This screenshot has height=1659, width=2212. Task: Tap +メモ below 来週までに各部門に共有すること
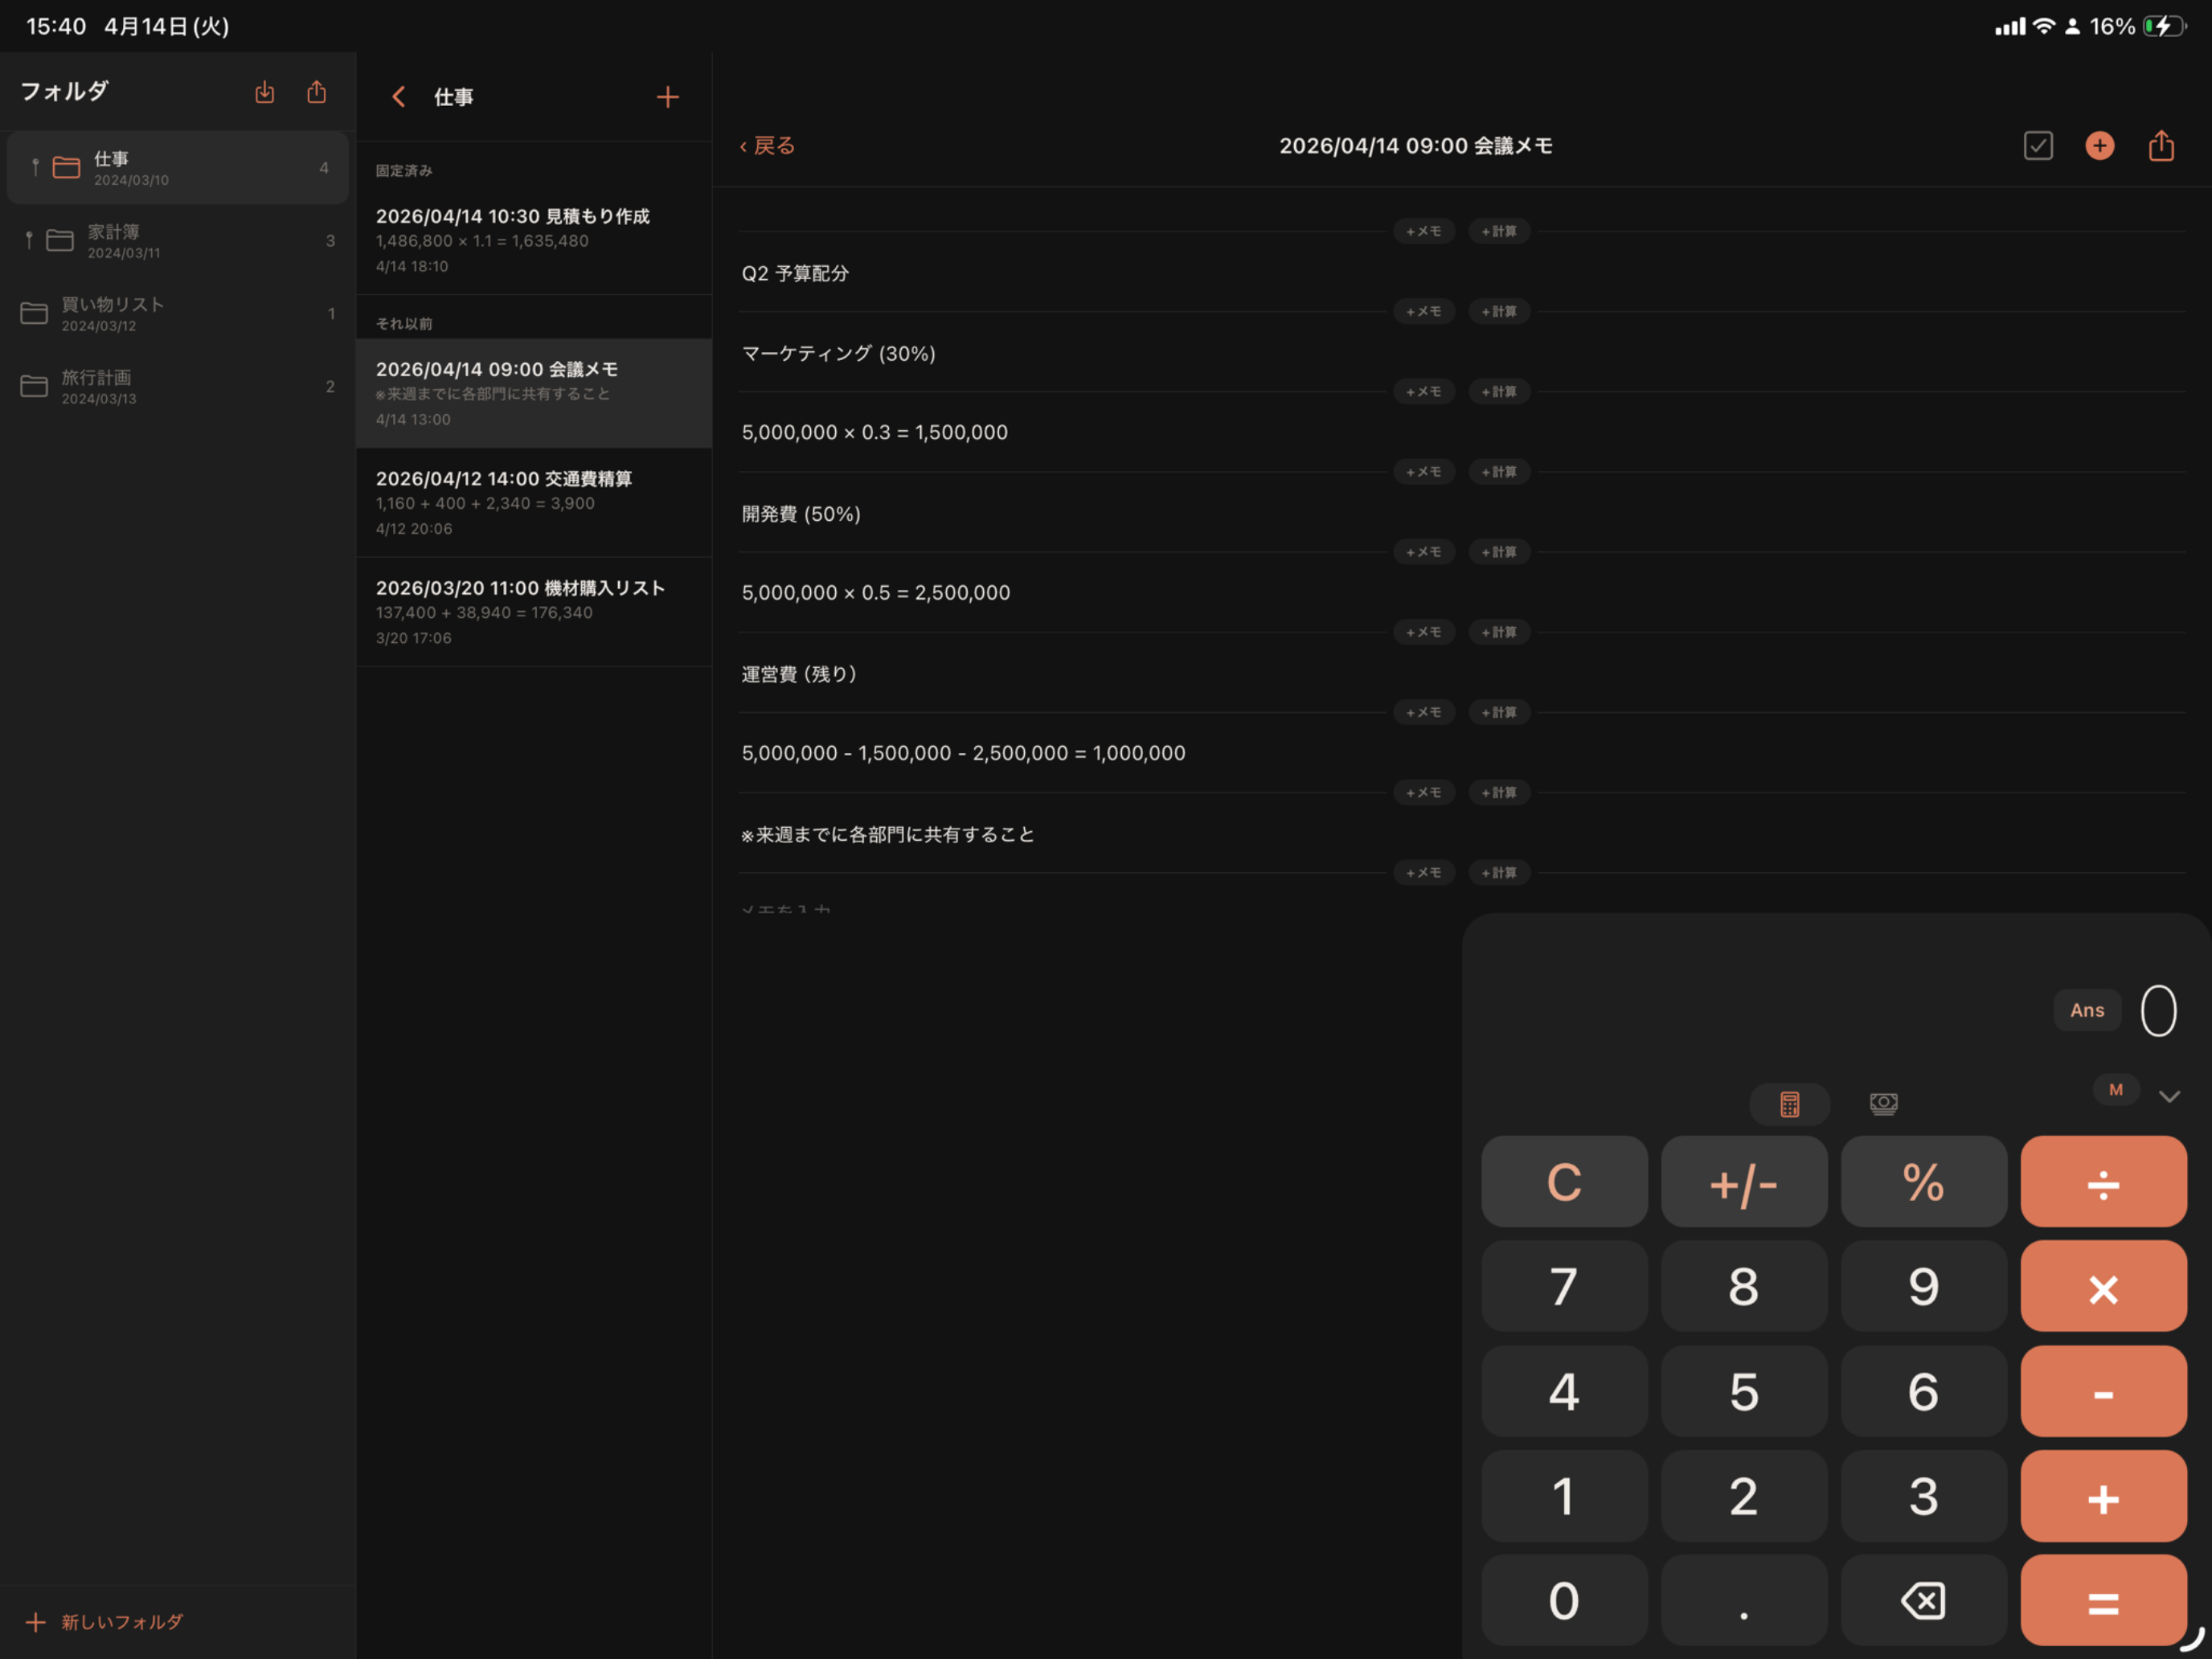pos(1423,872)
